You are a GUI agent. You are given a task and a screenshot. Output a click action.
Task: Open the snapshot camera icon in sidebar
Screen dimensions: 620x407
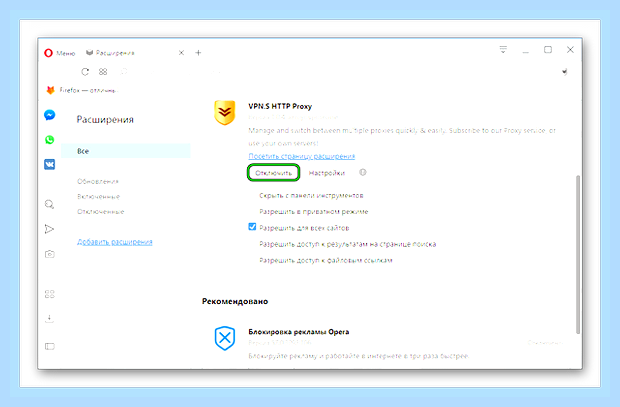[x=49, y=254]
